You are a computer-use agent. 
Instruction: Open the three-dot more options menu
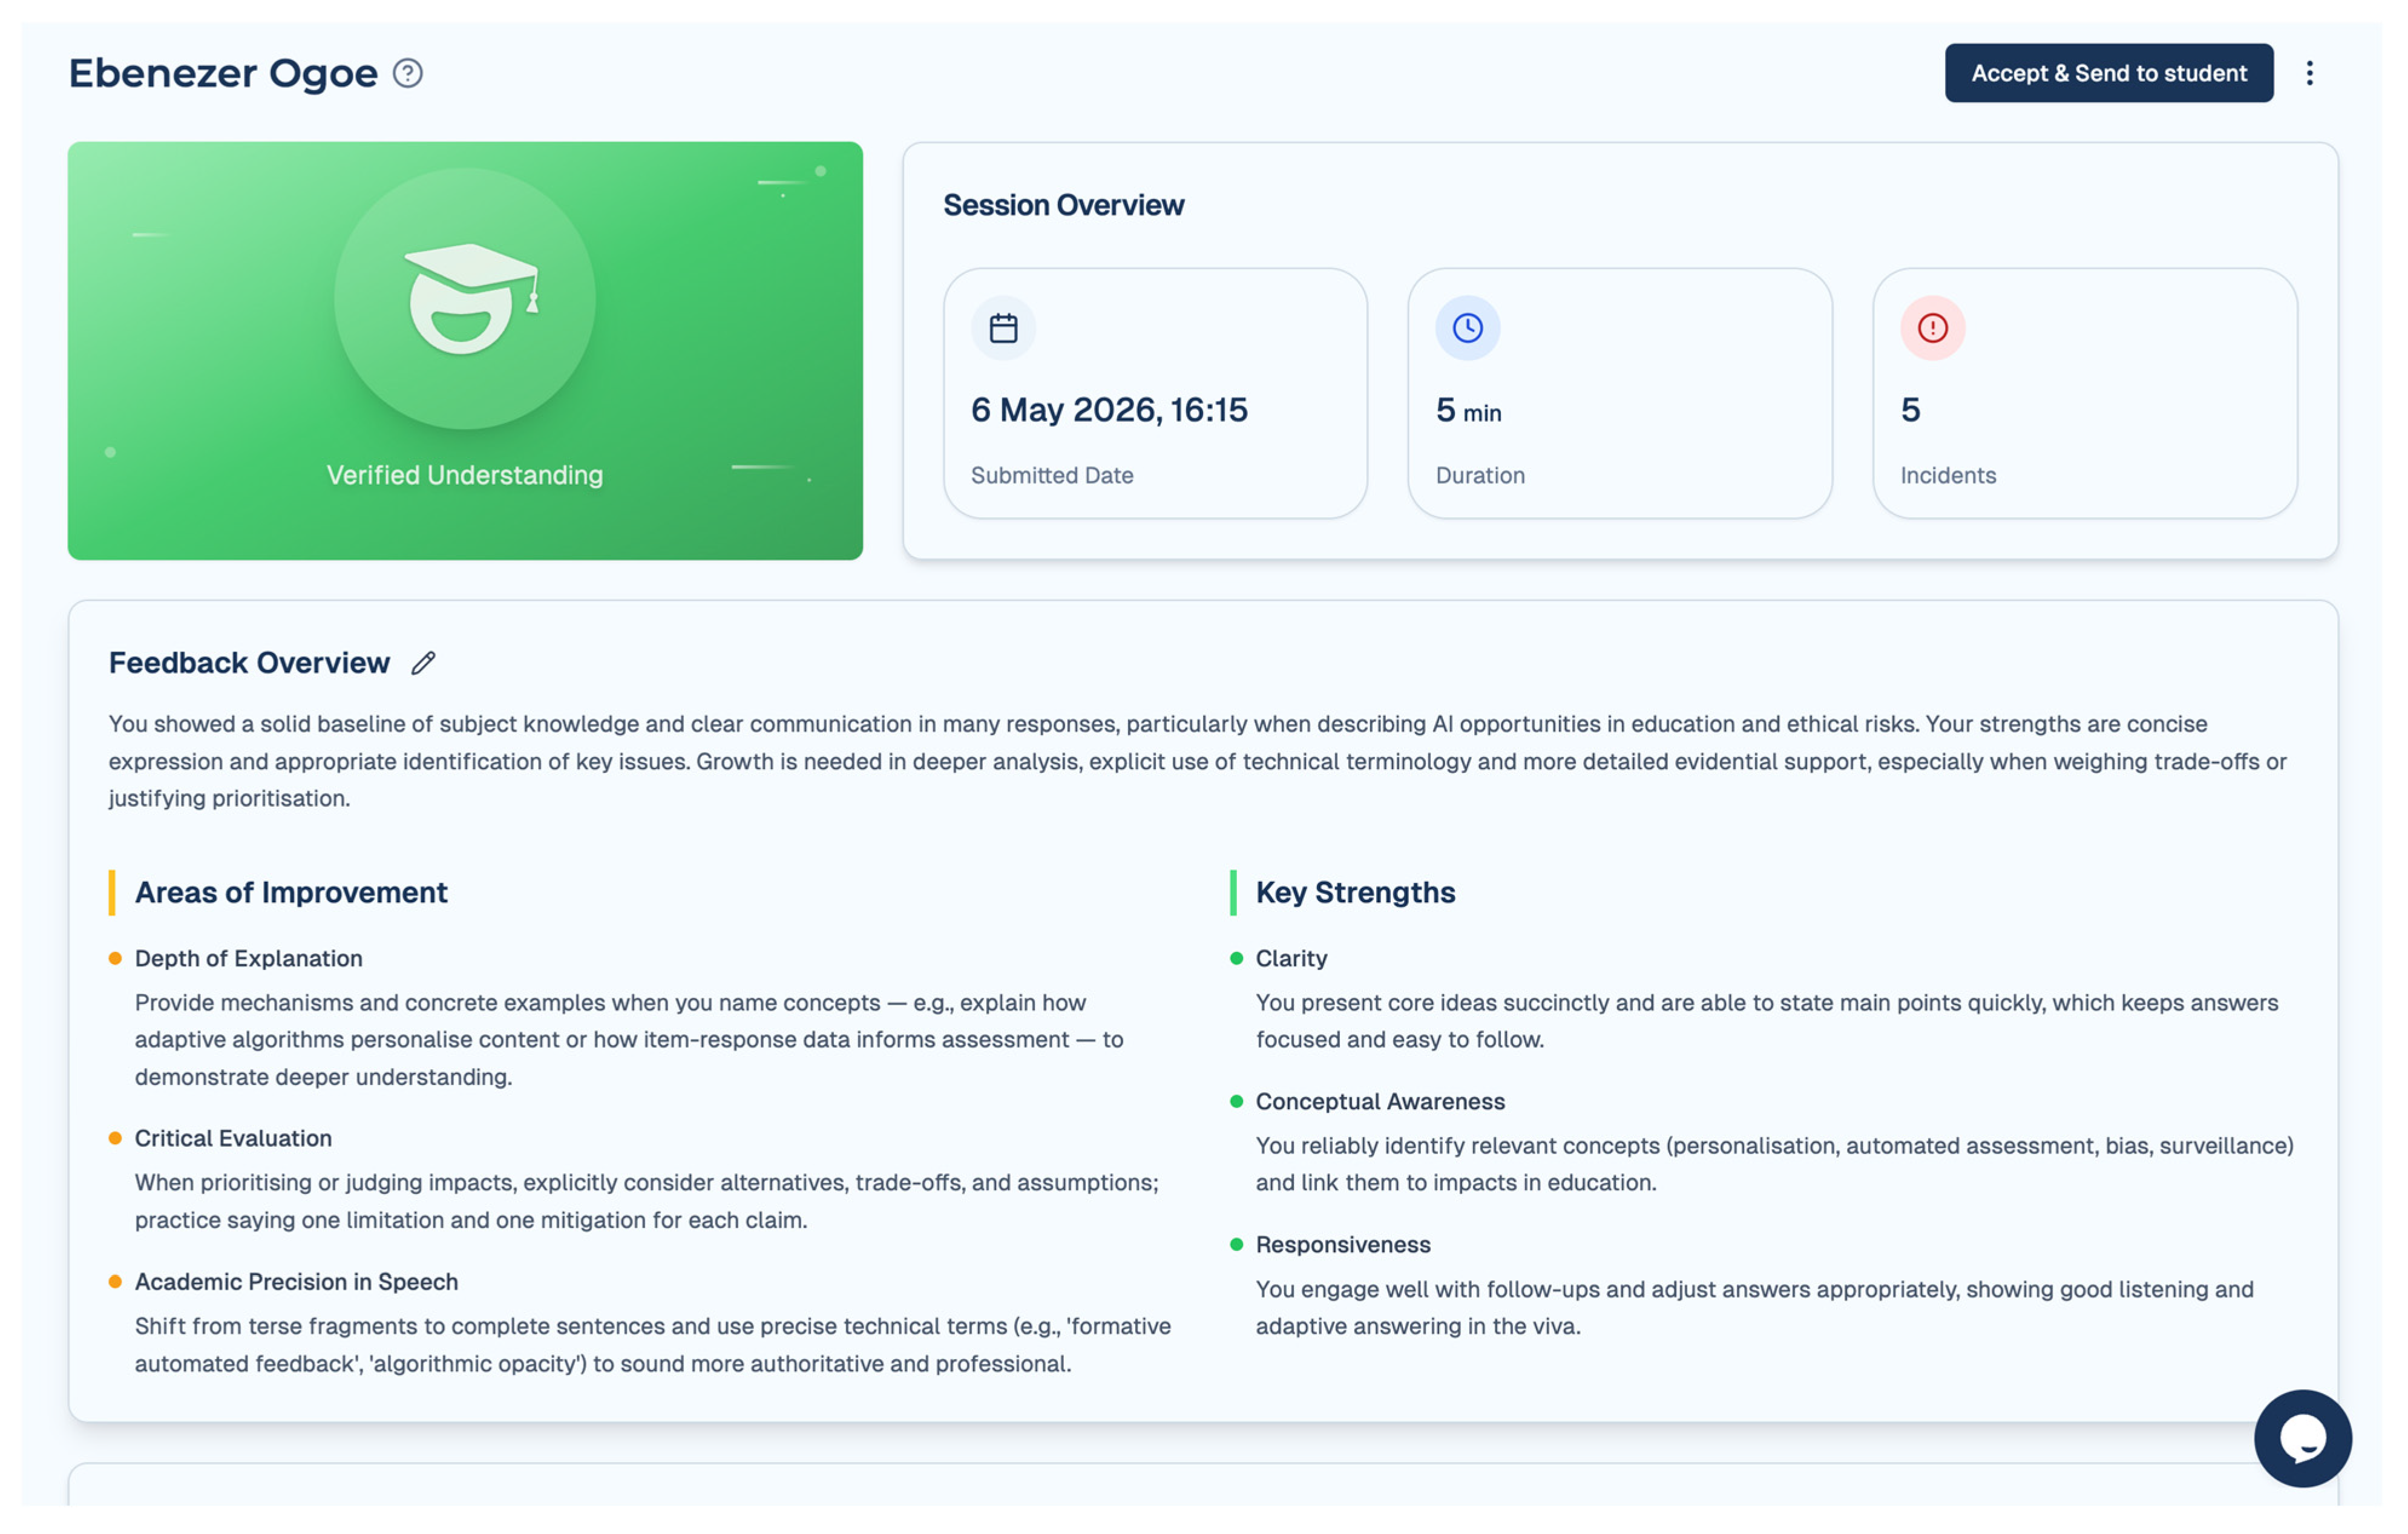click(x=2309, y=73)
